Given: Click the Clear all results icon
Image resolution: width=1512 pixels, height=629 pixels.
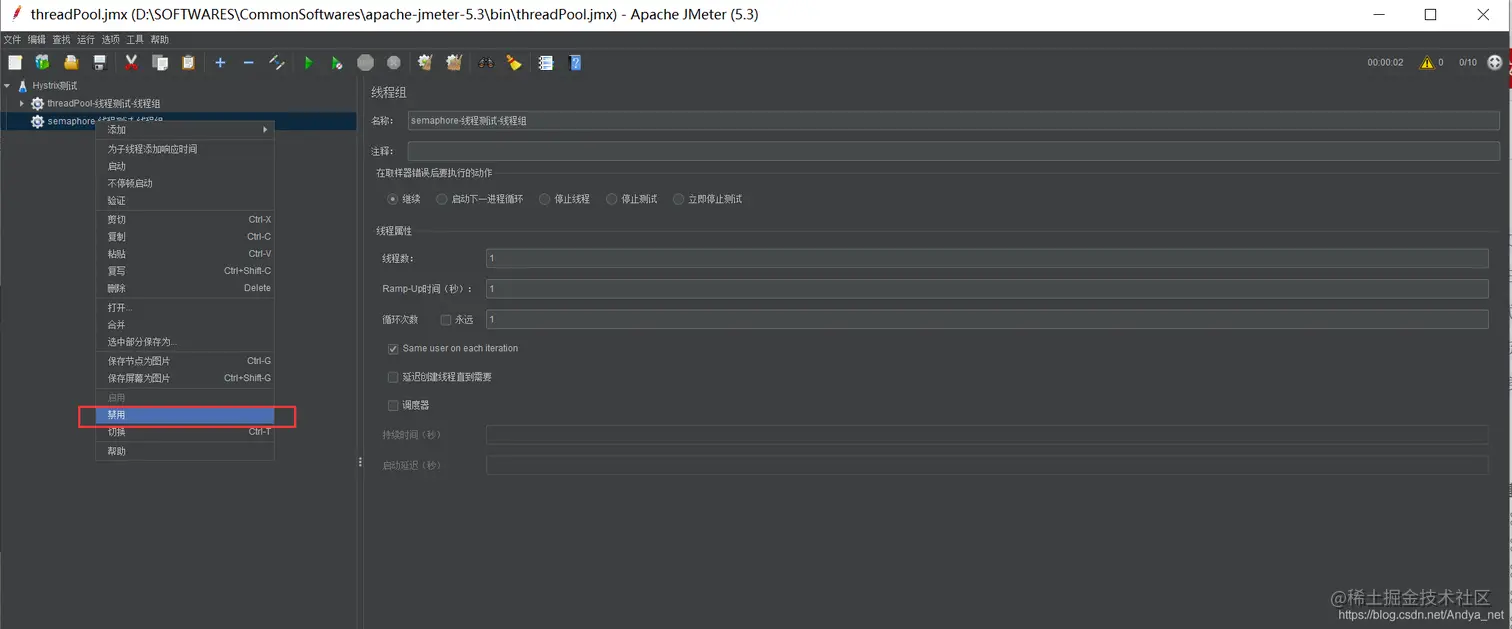Looking at the screenshot, I should pyautogui.click(x=454, y=62).
